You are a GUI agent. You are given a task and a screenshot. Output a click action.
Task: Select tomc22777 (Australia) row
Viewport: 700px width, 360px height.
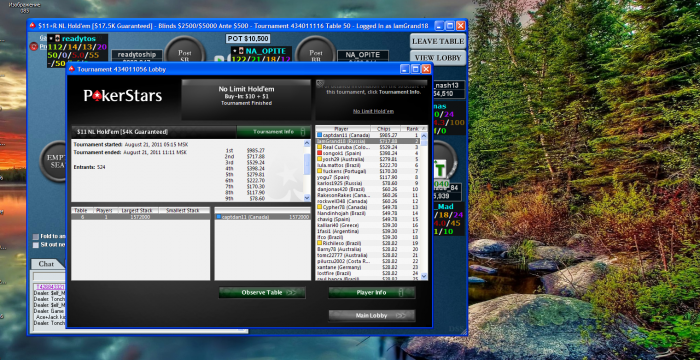[368, 255]
